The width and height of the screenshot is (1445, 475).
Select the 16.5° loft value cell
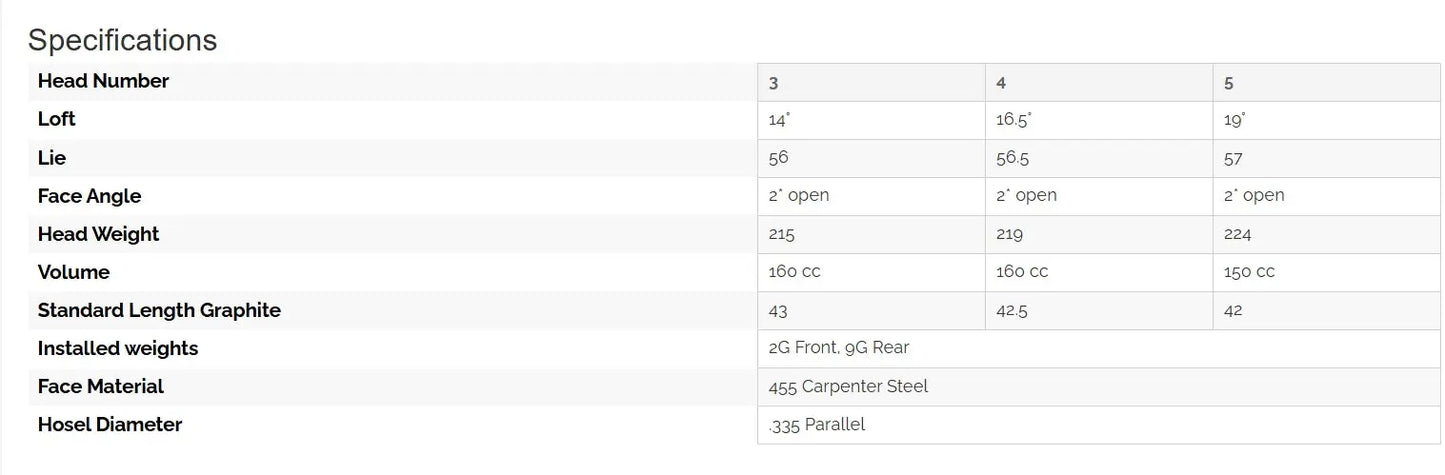1013,120
